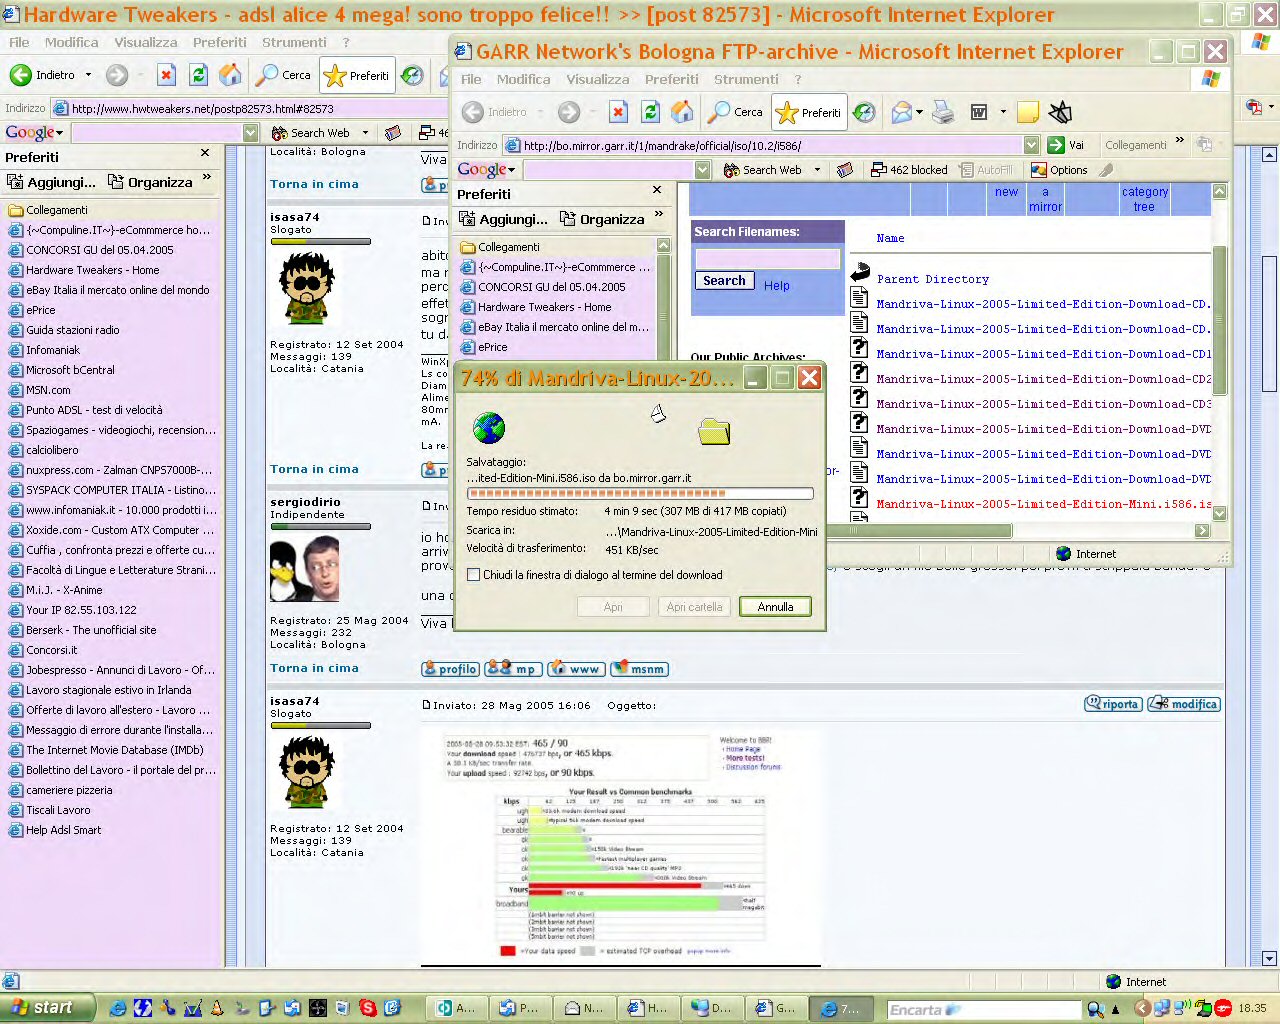Open GARR address bar dropdown
This screenshot has width=1280, height=1024.
click(x=1029, y=145)
